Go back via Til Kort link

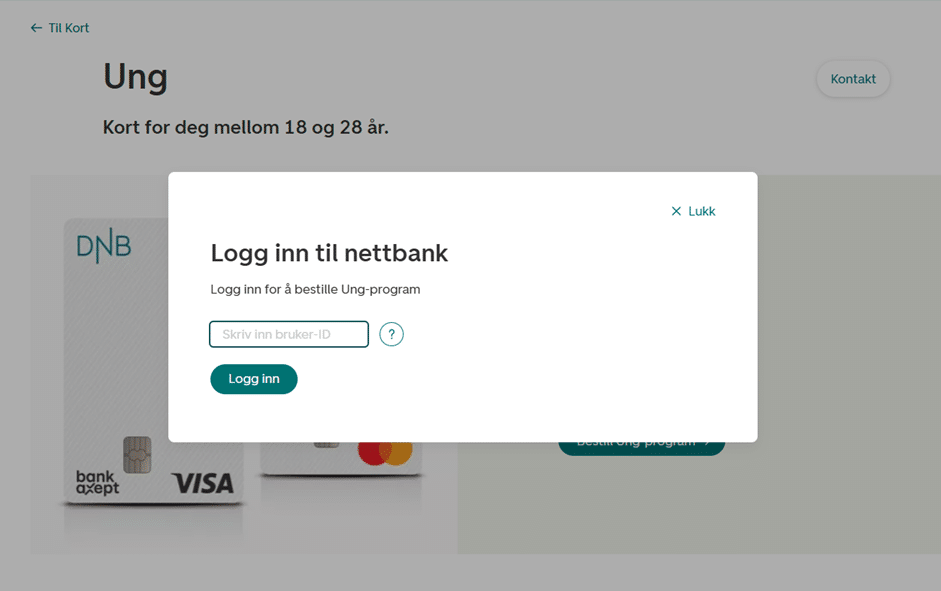[x=59, y=28]
